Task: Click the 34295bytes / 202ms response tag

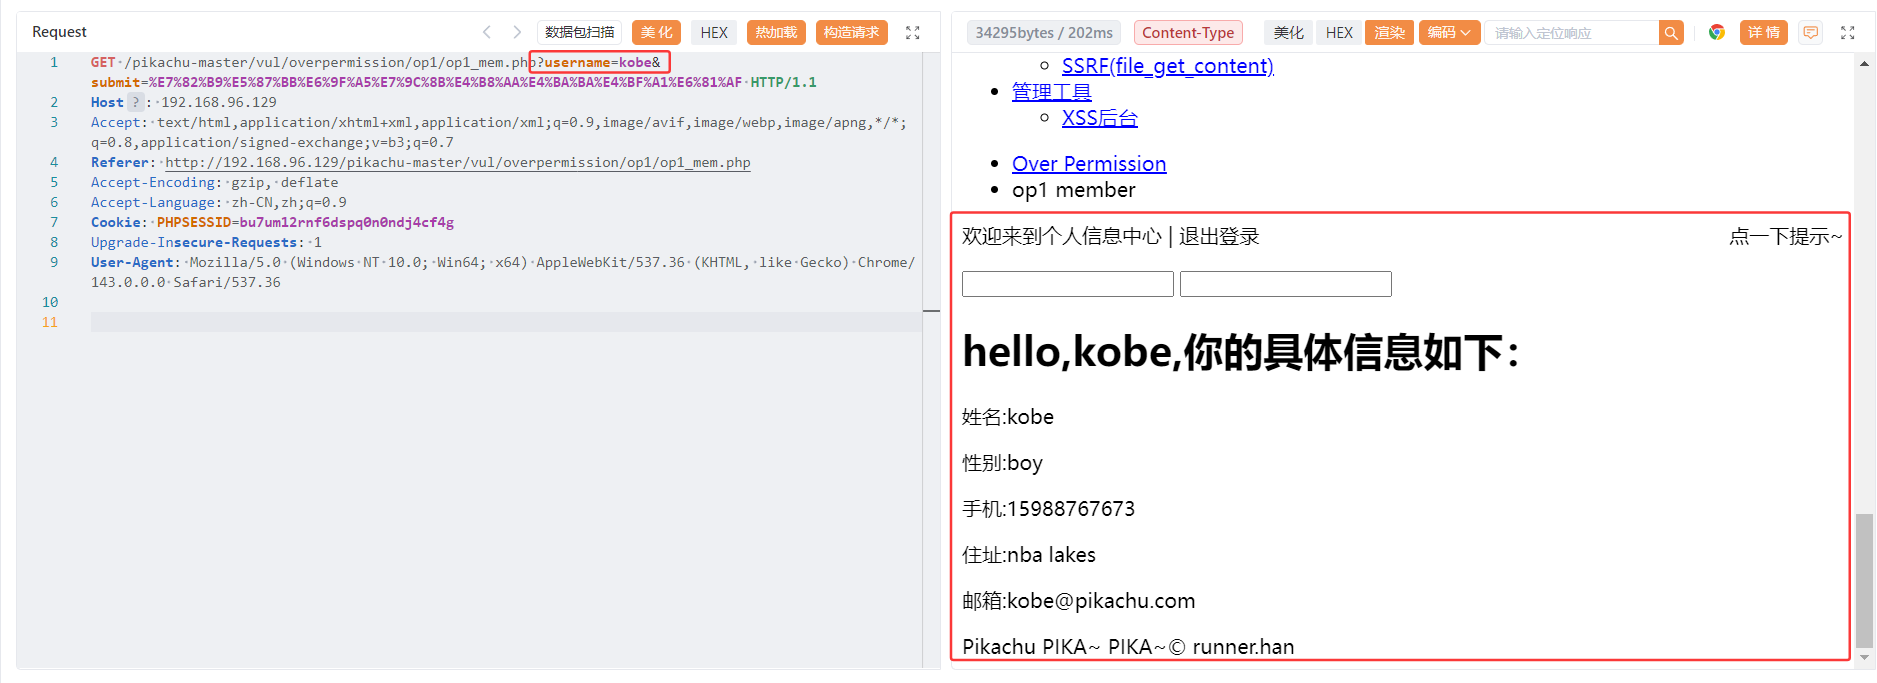Action: pos(1044,32)
